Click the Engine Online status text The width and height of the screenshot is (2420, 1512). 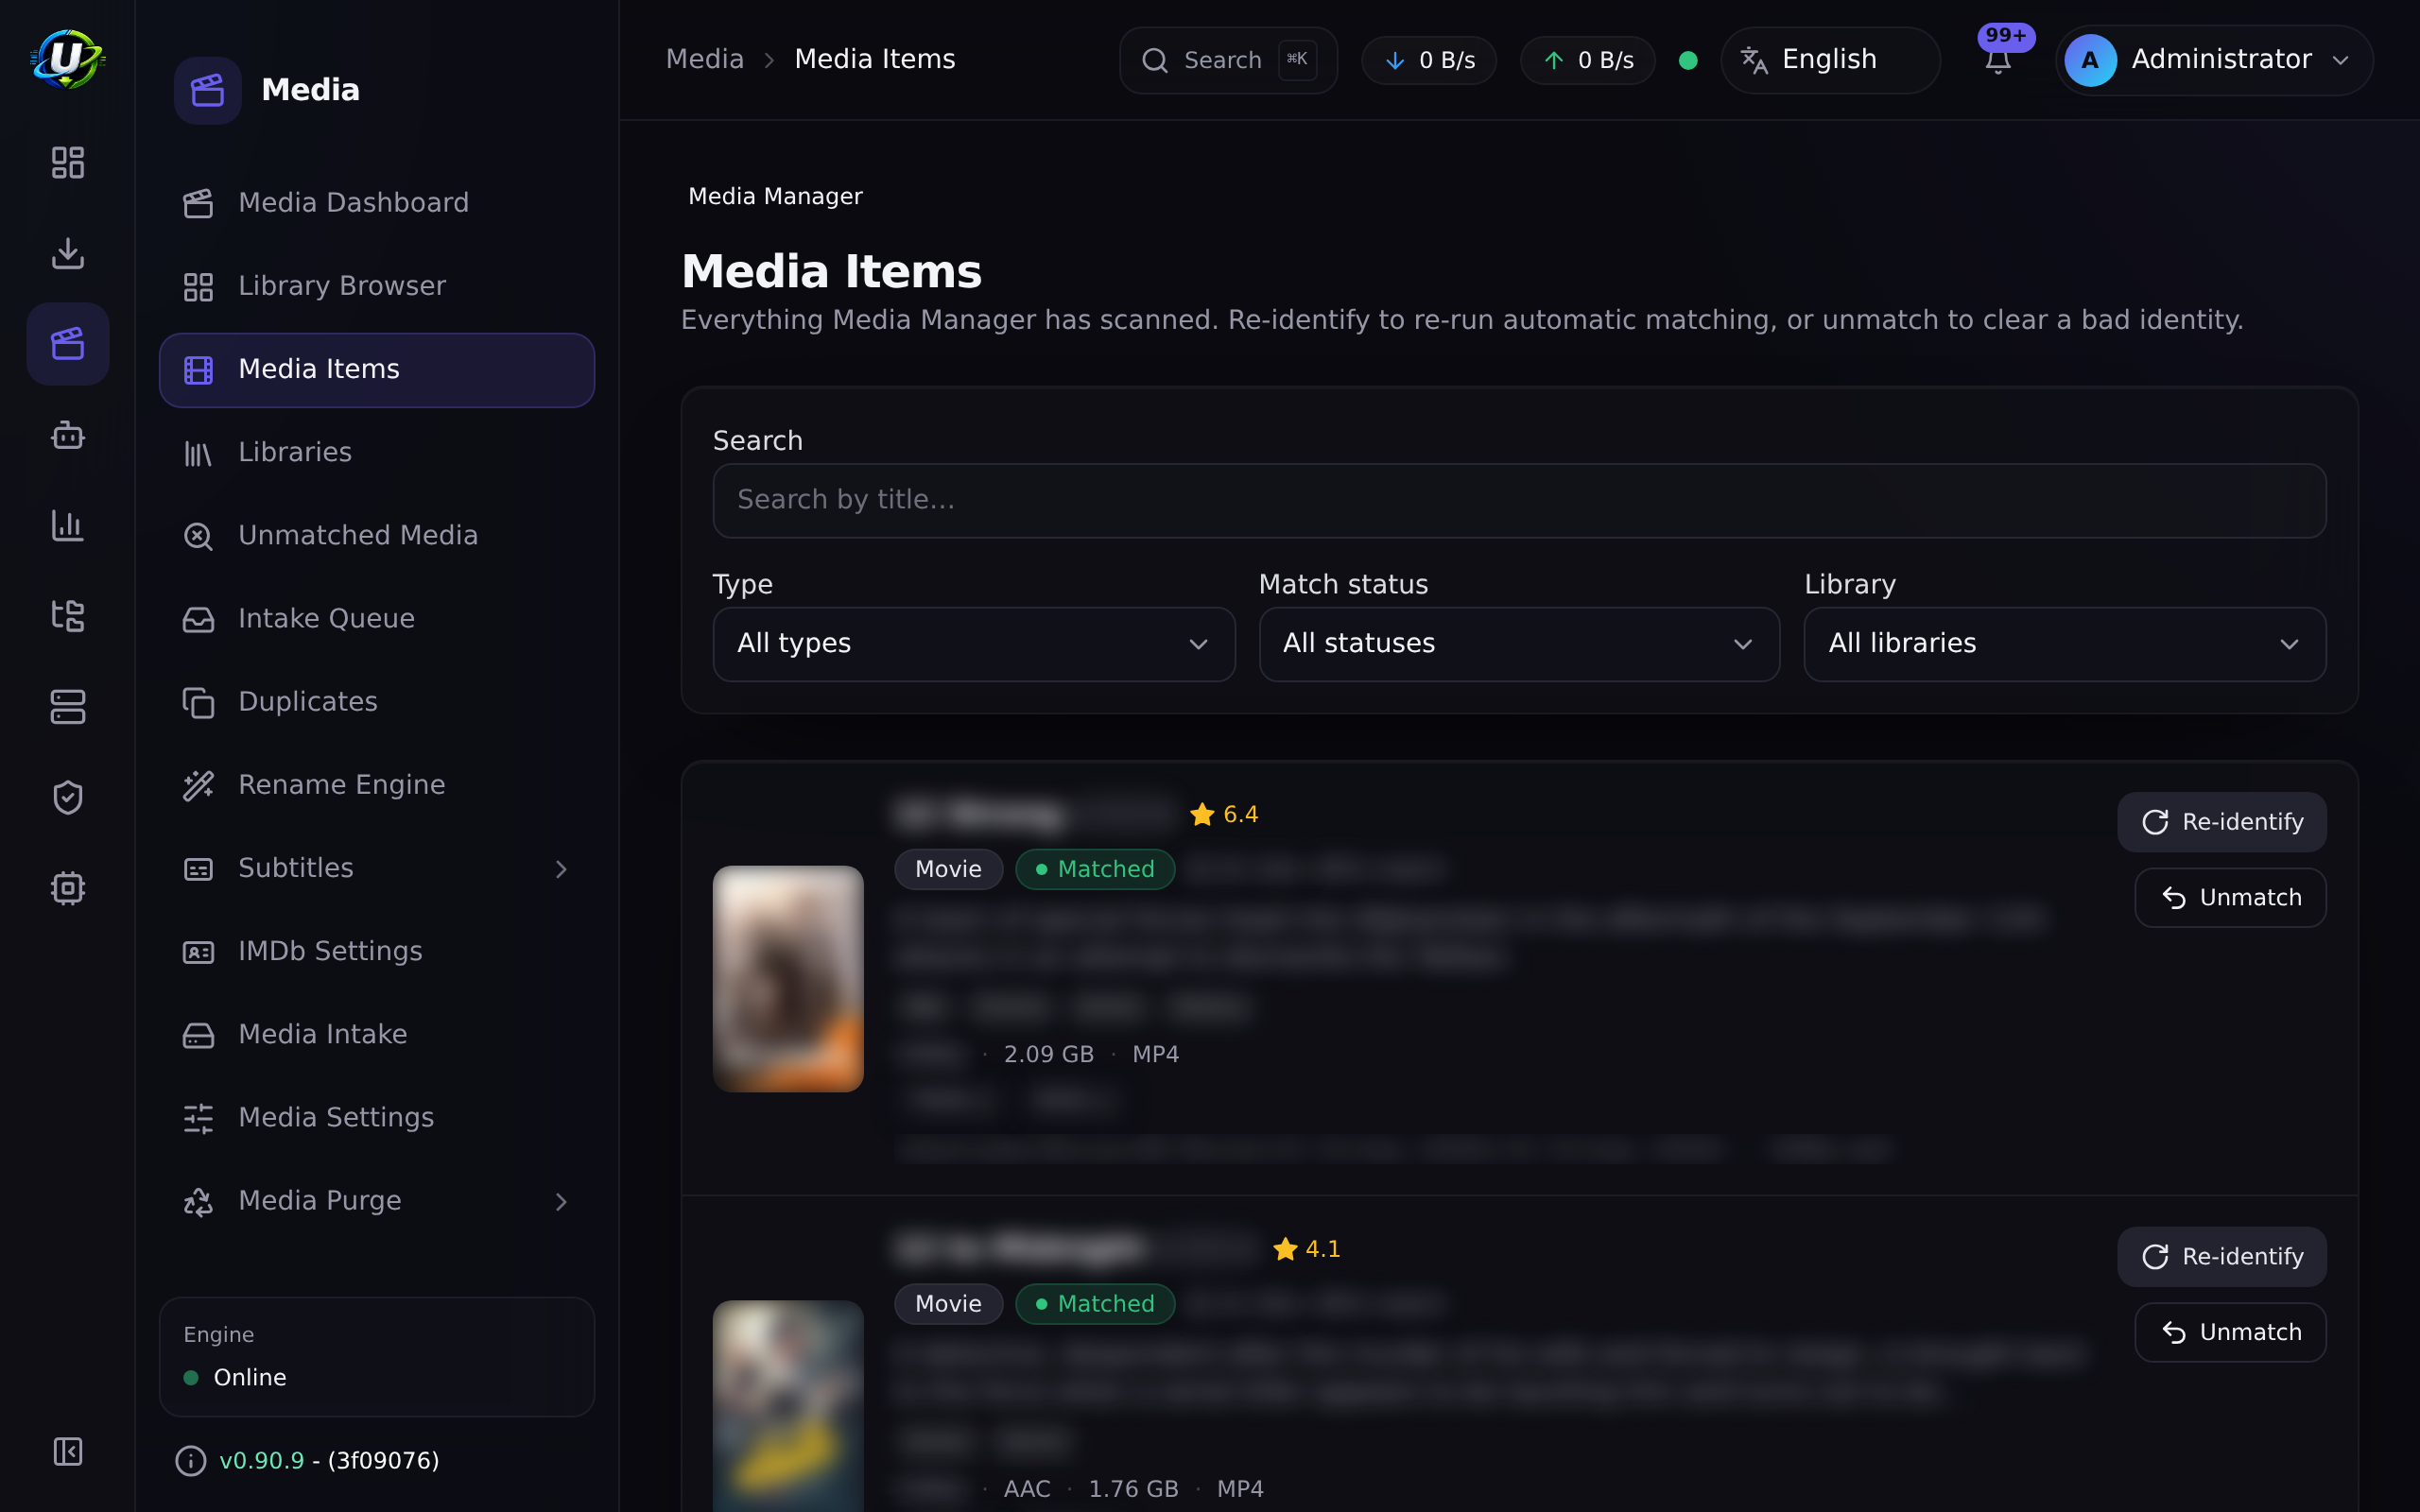(x=249, y=1378)
